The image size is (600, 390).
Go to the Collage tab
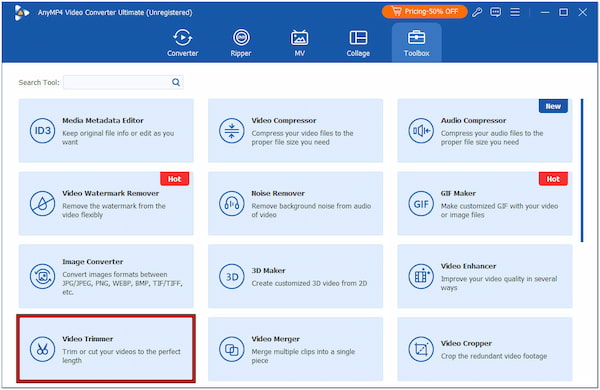(358, 43)
